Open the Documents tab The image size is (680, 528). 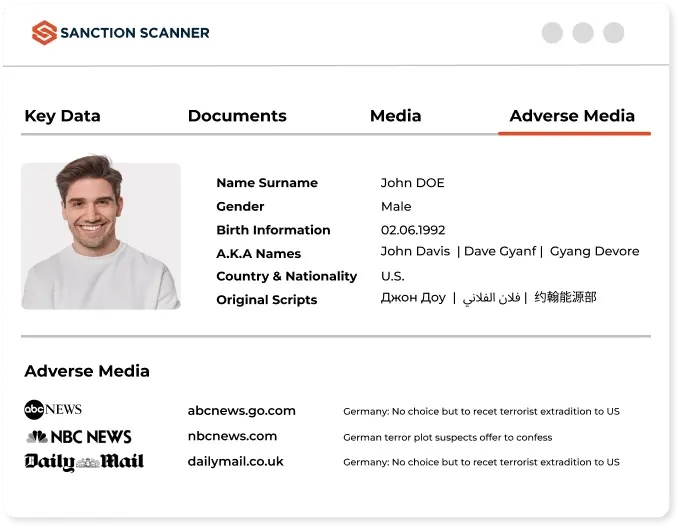pyautogui.click(x=237, y=116)
